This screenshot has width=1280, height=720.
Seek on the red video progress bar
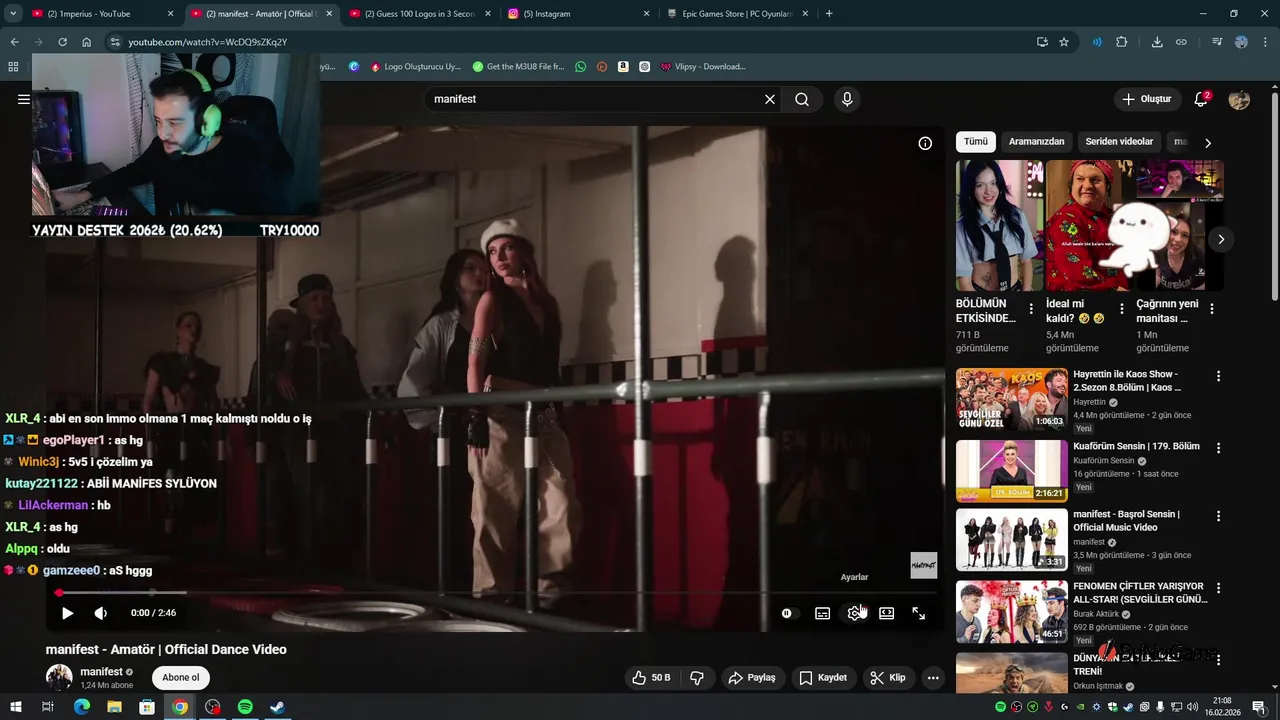[x=495, y=593]
